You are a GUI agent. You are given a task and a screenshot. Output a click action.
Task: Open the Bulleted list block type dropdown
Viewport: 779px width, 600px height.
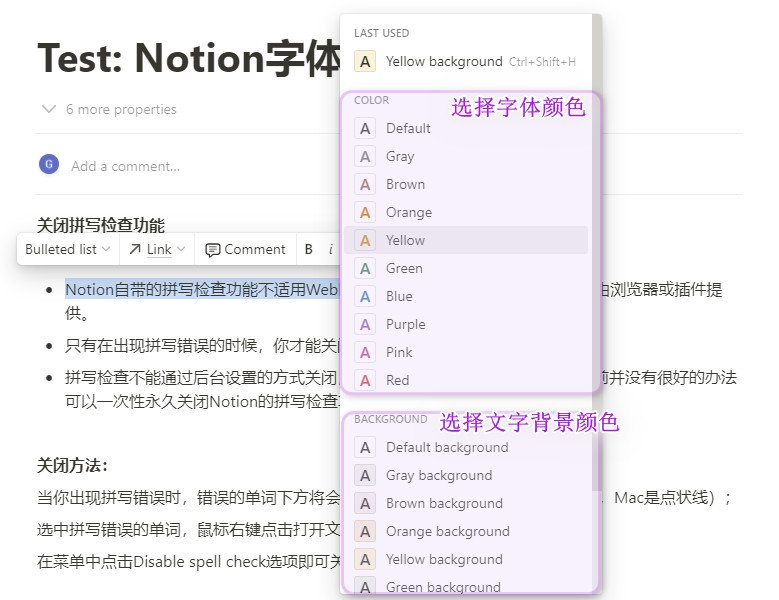click(68, 249)
